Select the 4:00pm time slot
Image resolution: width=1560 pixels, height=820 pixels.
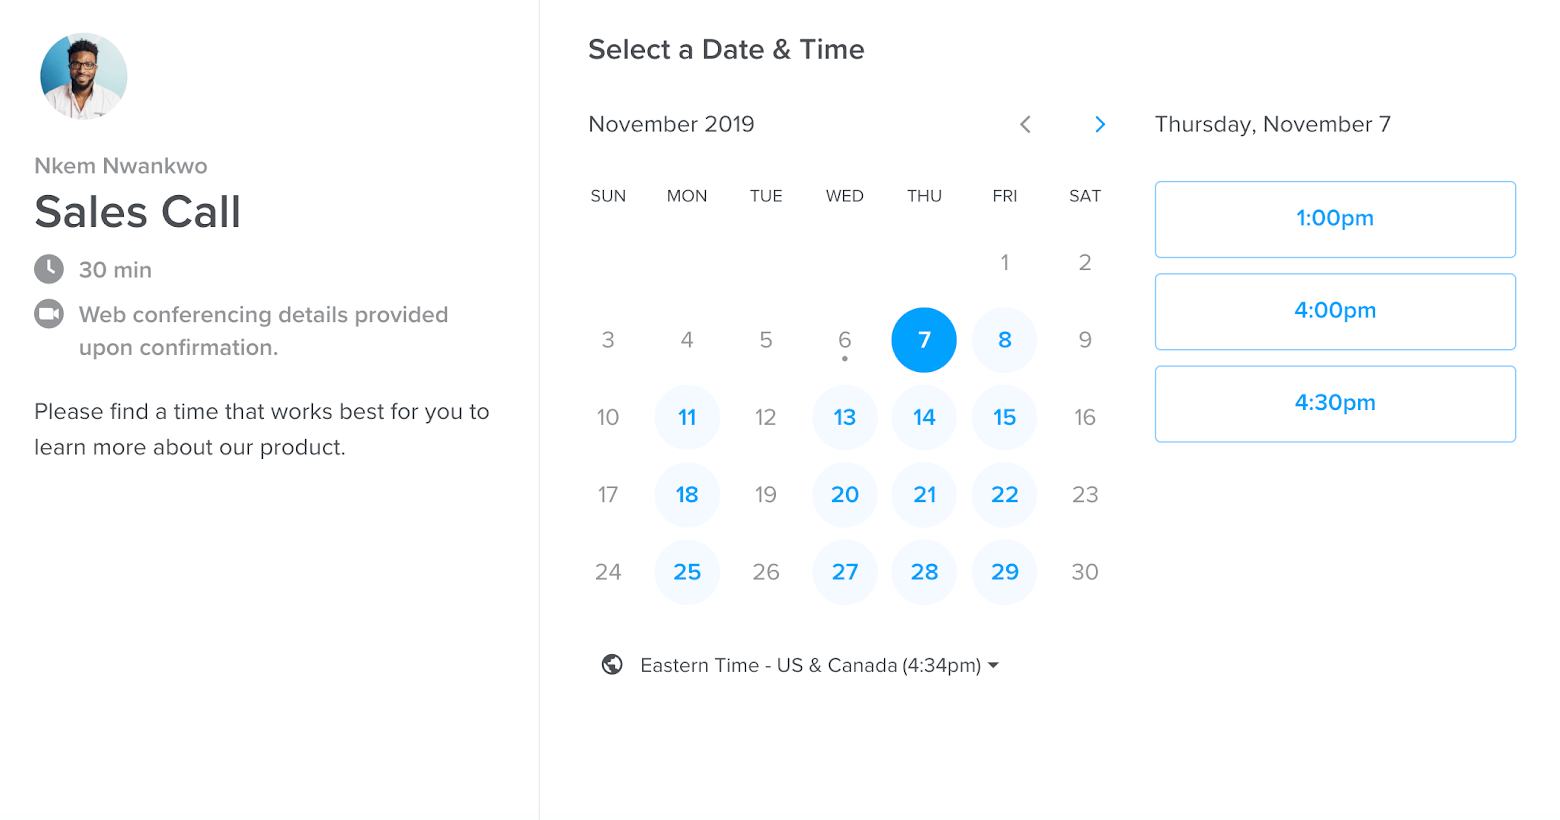tap(1335, 311)
